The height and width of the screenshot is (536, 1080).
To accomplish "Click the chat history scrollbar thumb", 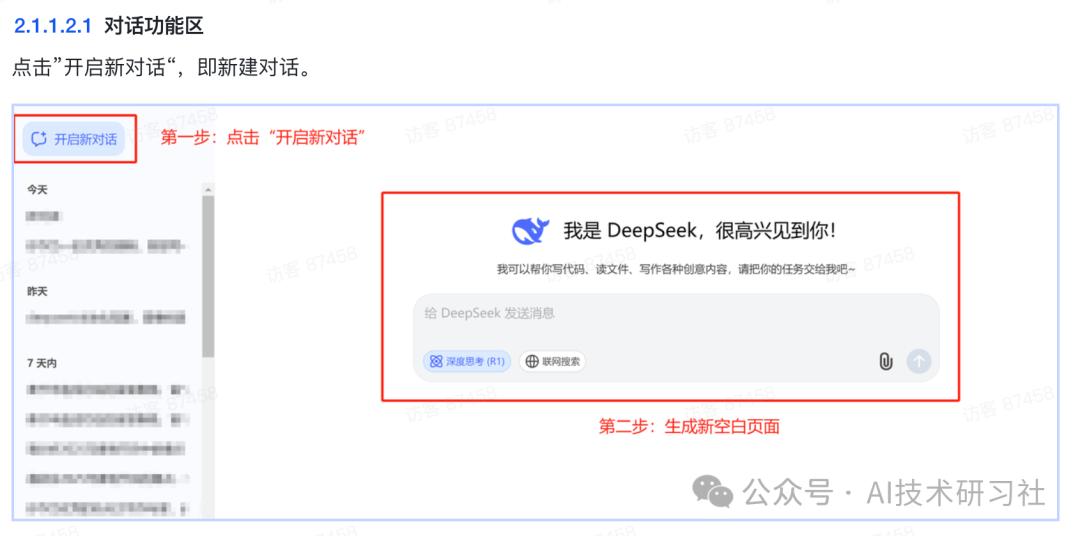I will tap(207, 276).
